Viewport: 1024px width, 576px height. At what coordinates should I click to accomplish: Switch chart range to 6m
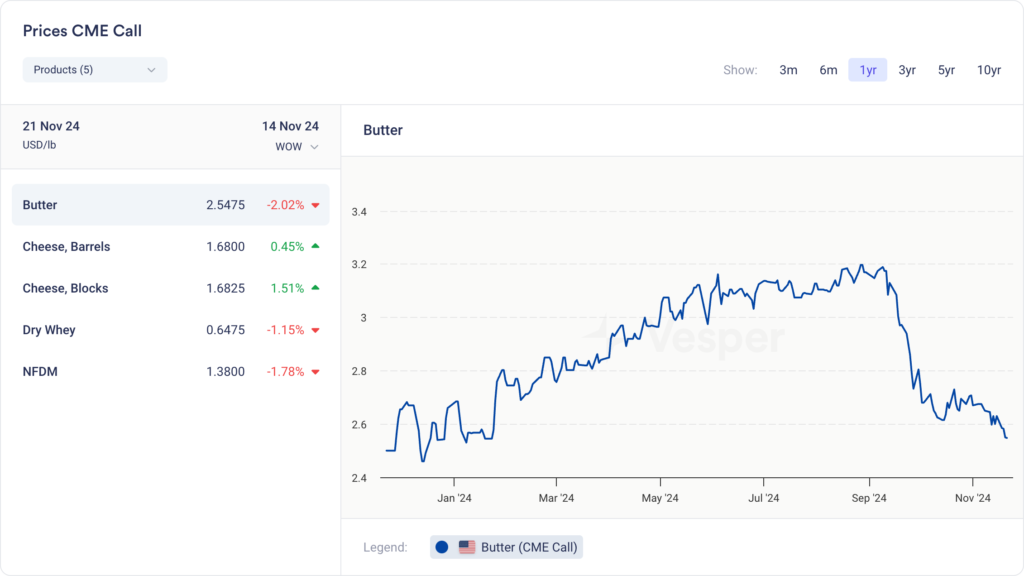pos(828,70)
